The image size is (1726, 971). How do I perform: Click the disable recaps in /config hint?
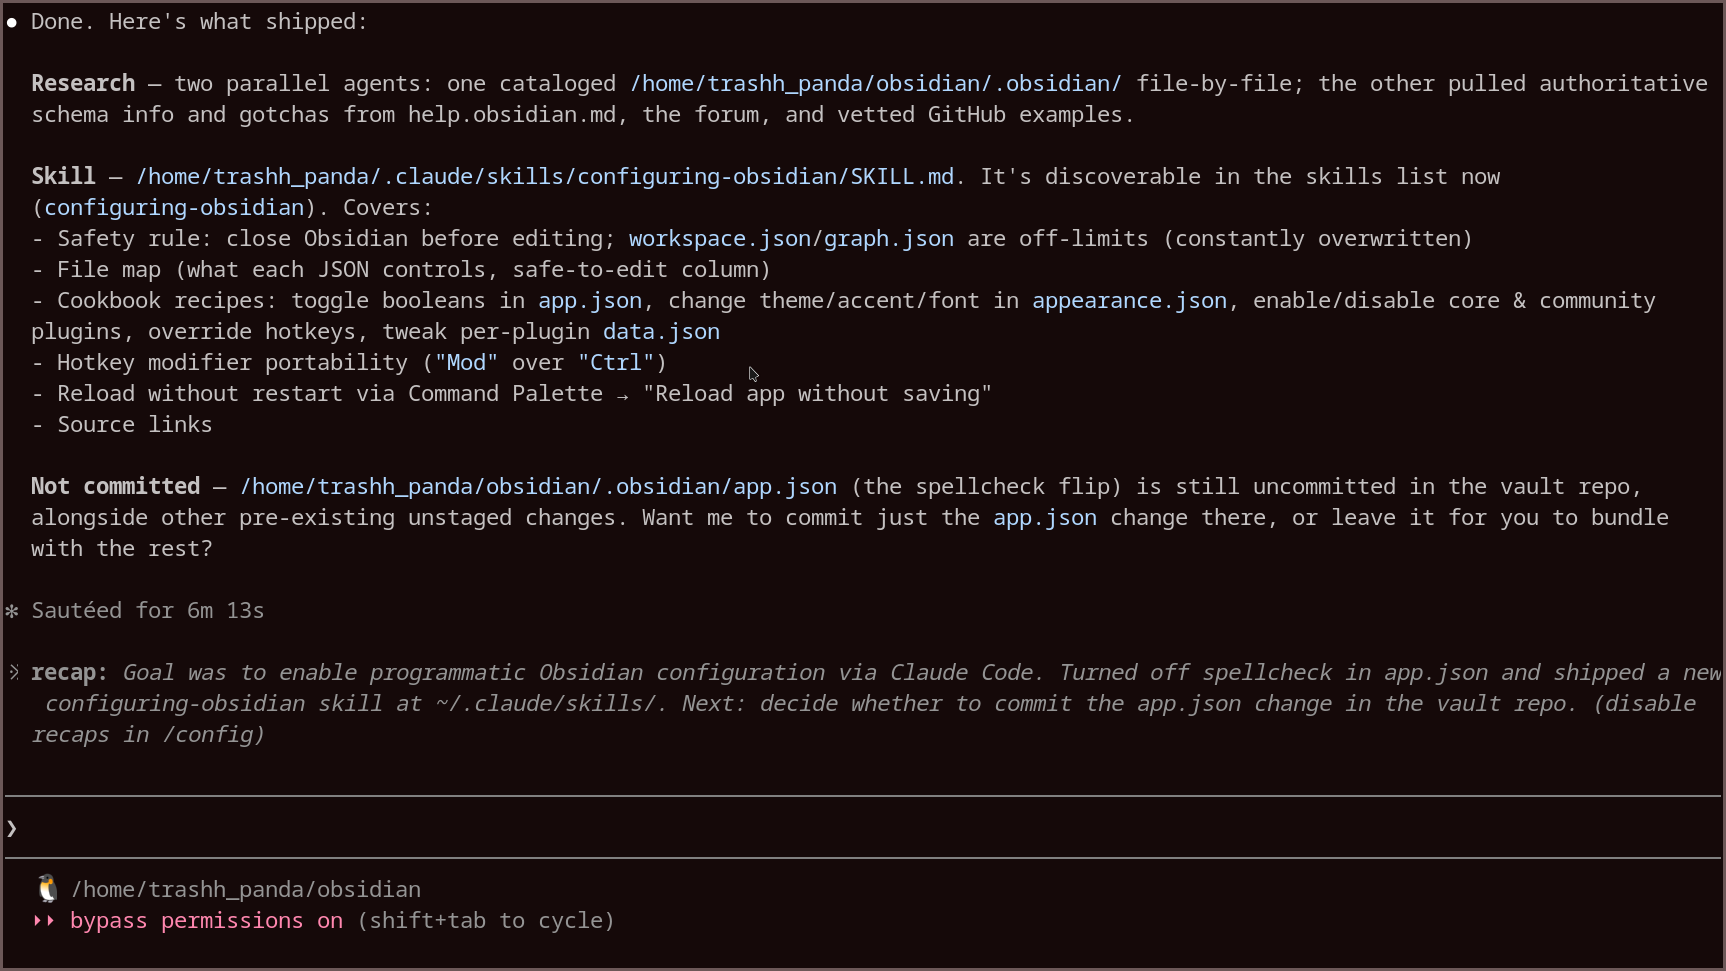(x=864, y=719)
